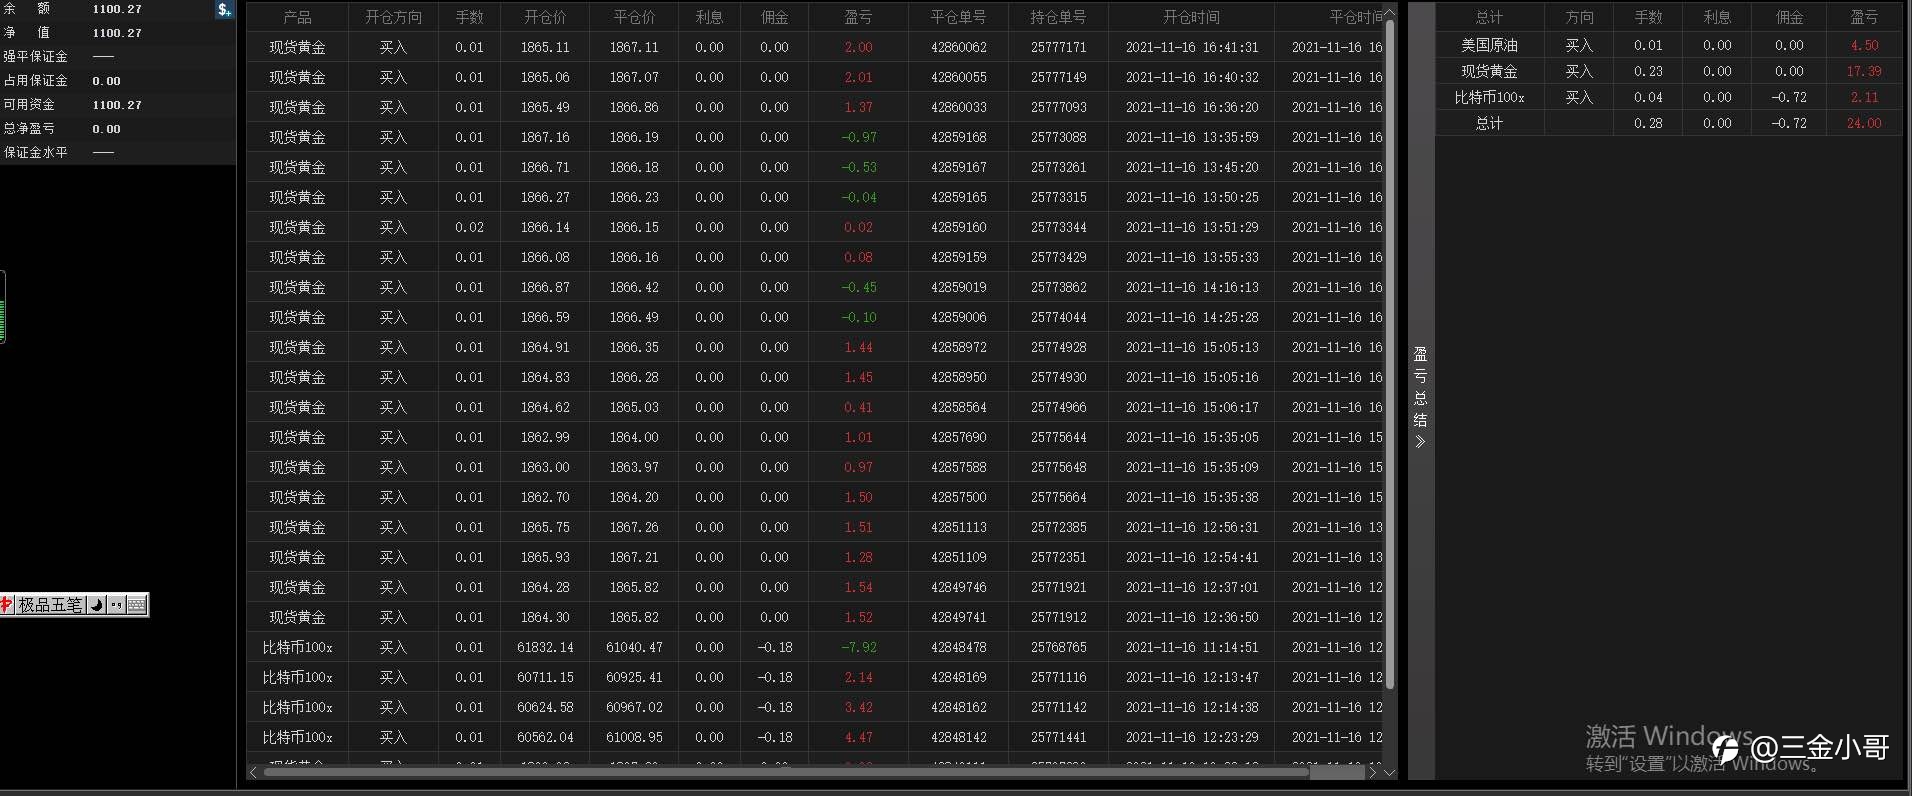Click the horizontal scrollbar left arrow
1912x796 pixels.
253,772
